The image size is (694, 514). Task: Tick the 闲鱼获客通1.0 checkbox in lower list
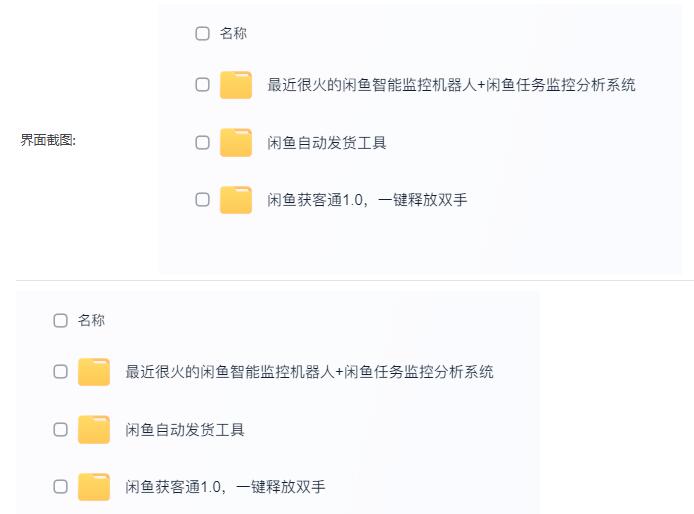tap(61, 487)
